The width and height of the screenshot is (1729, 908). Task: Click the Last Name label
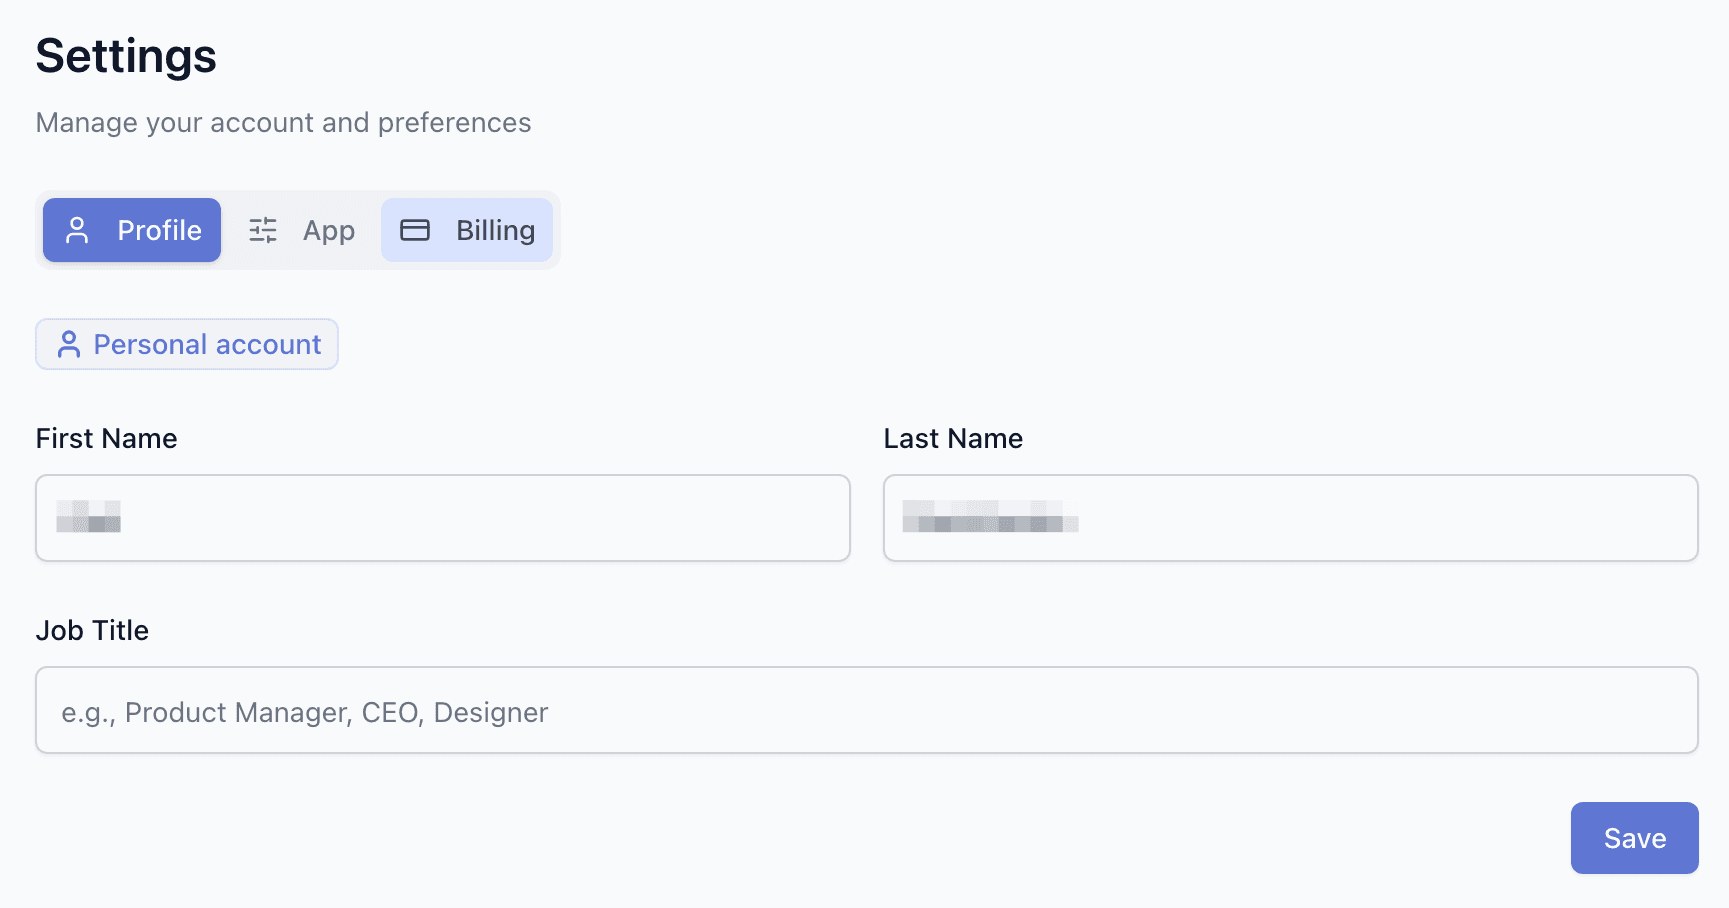click(953, 438)
